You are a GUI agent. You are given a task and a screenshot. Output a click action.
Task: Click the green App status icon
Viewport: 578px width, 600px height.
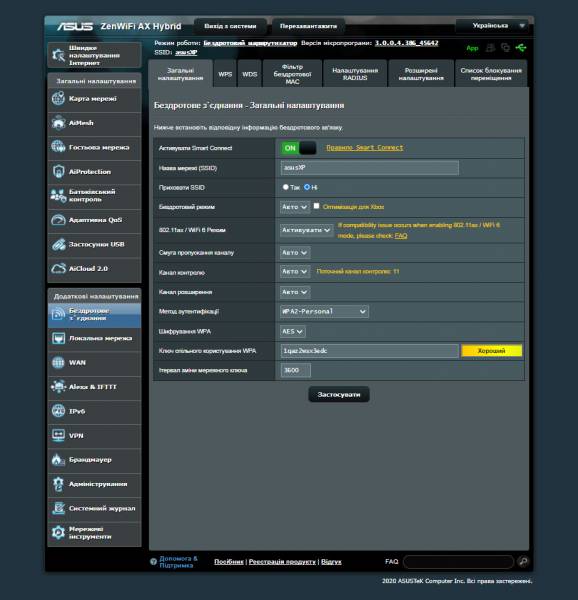tap(472, 48)
